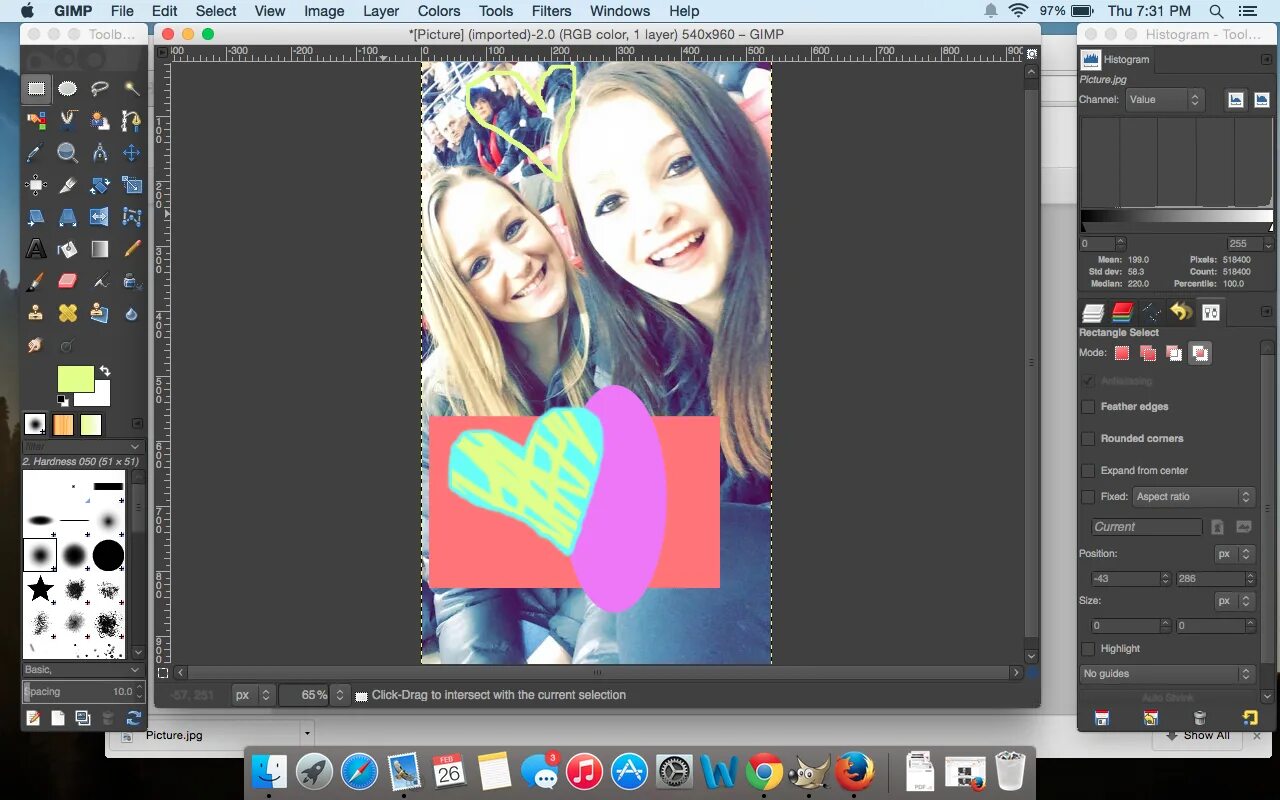
Task: Select the Zoom magnifier tool
Action: [x=67, y=152]
